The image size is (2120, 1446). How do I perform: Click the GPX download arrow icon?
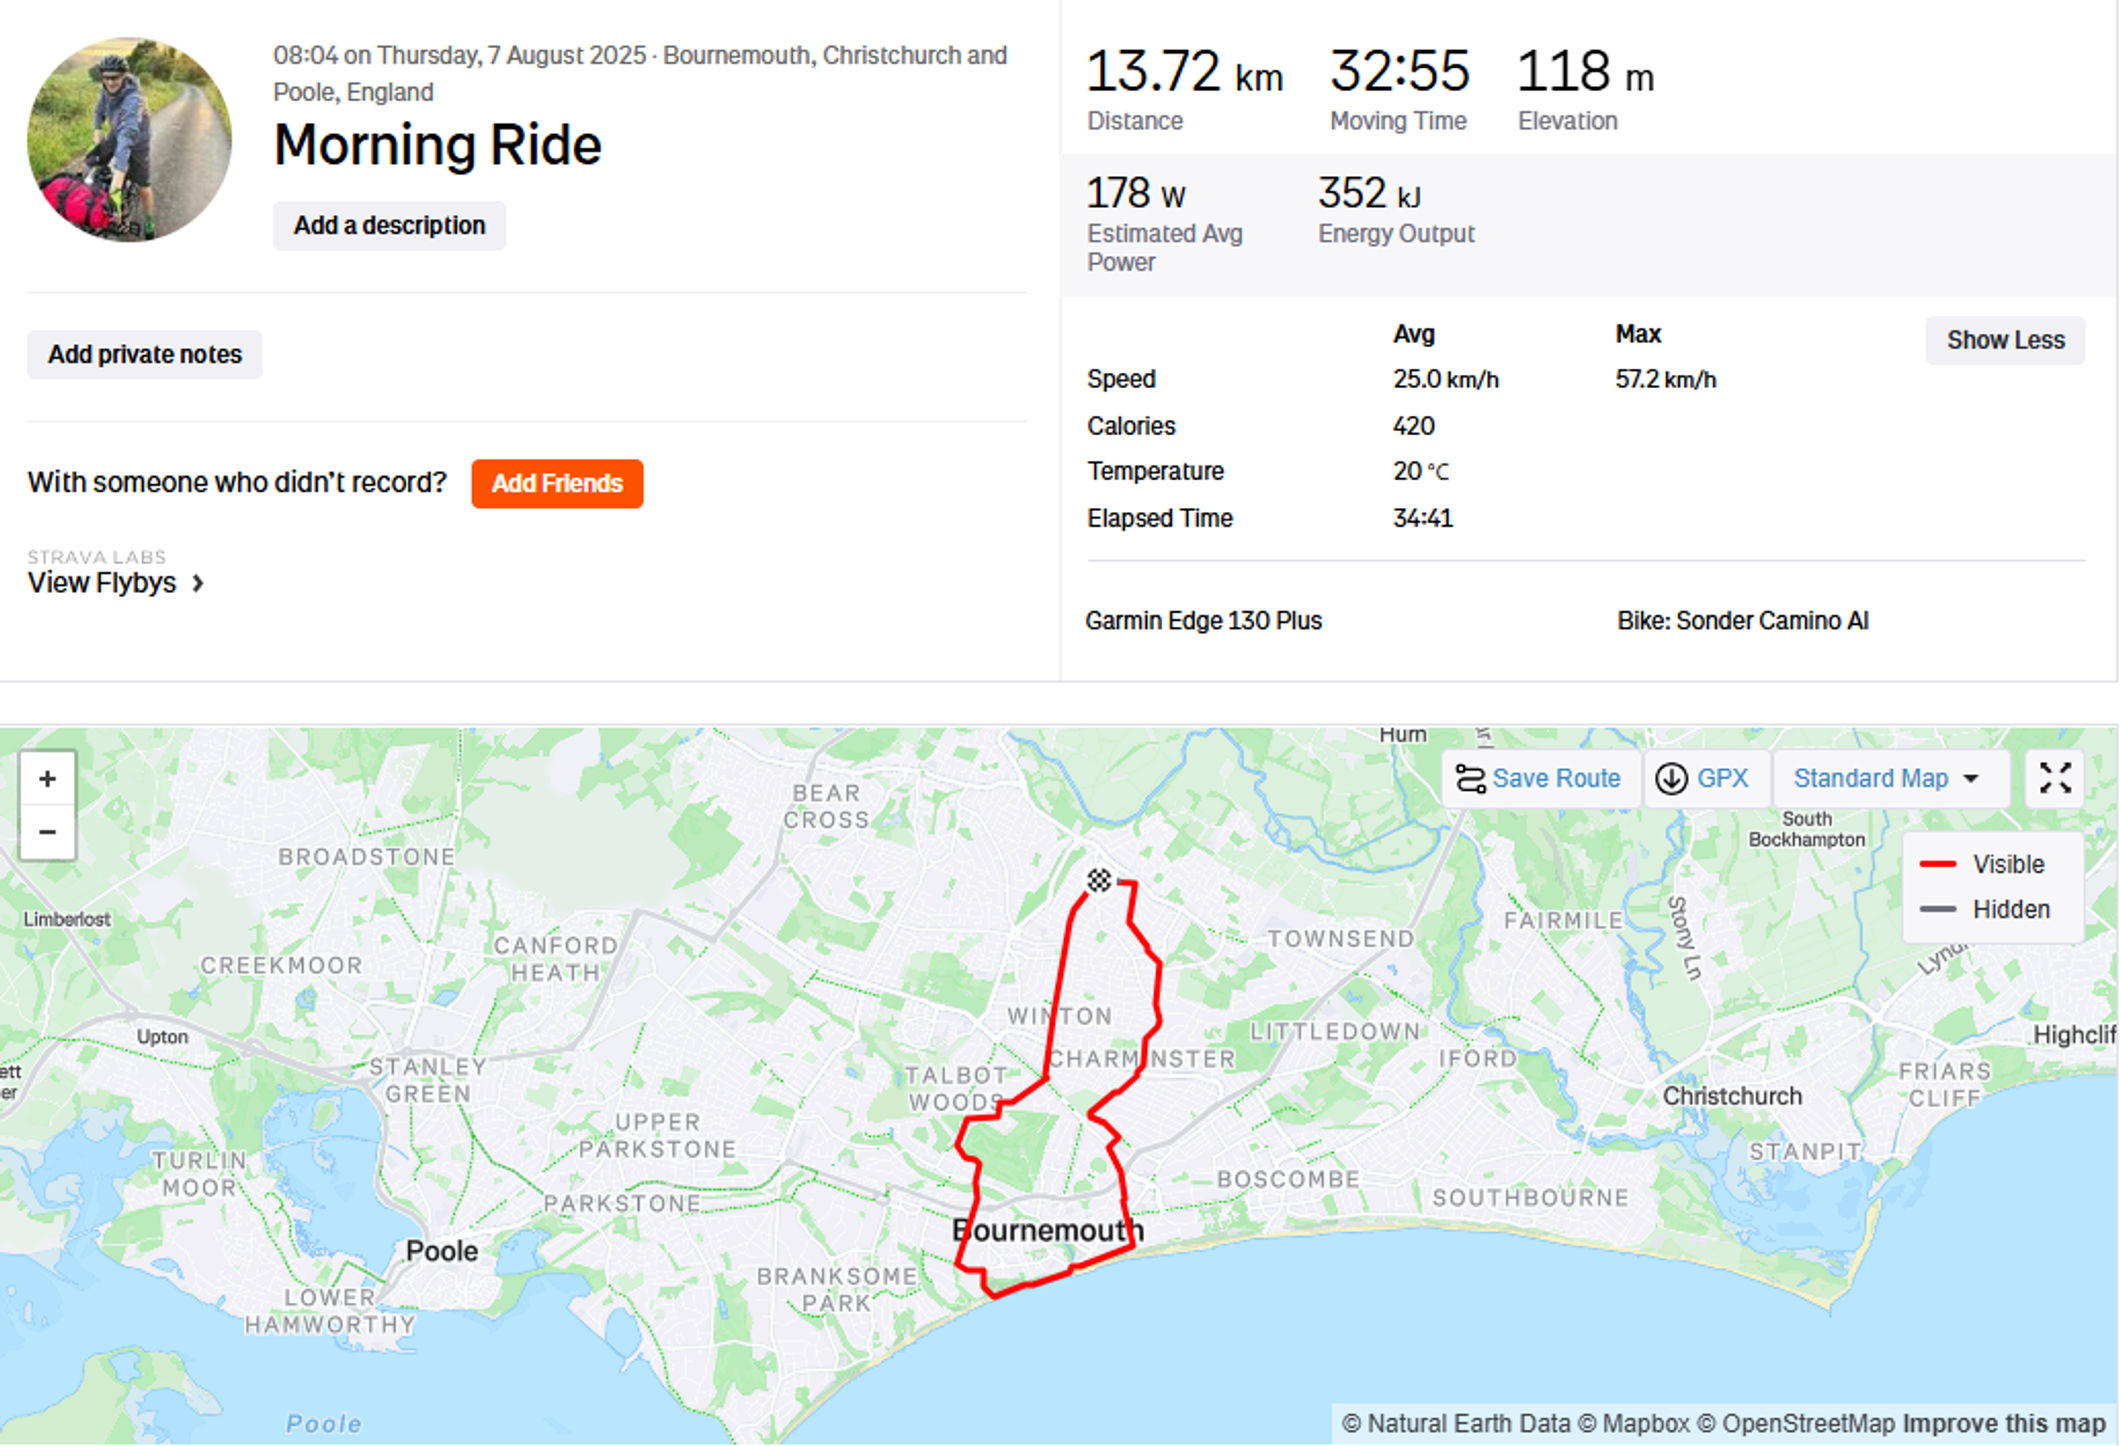click(1671, 778)
